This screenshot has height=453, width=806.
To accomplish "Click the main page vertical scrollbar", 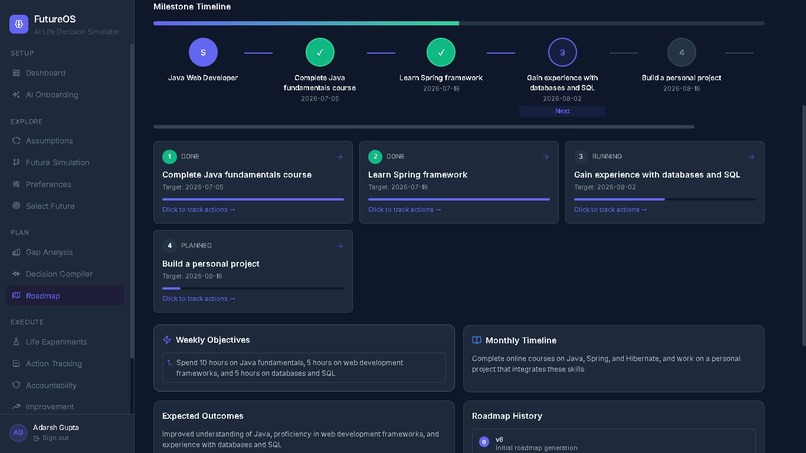I will pyautogui.click(x=803, y=225).
